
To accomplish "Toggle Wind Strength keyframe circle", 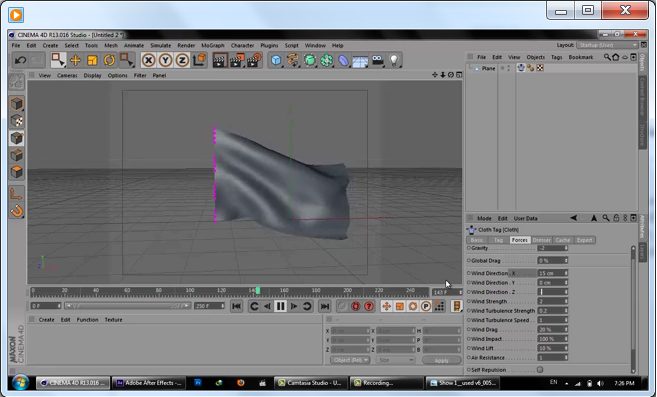I will coord(469,301).
